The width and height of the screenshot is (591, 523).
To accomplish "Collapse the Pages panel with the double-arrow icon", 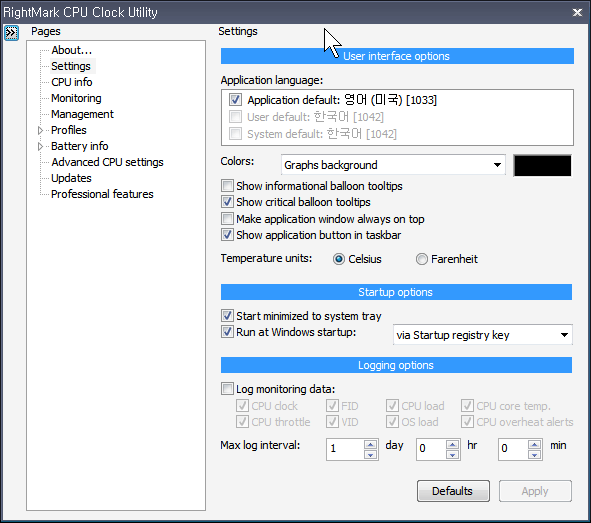I will pyautogui.click(x=11, y=33).
